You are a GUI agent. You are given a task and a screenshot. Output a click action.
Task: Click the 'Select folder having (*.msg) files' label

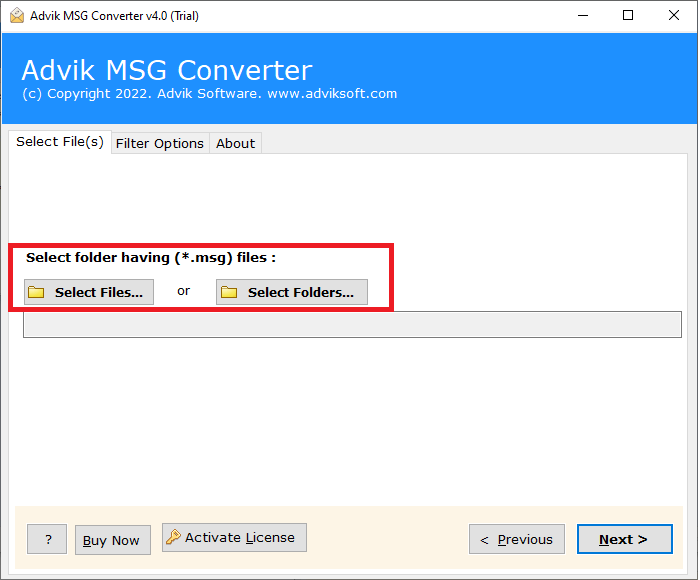point(151,258)
